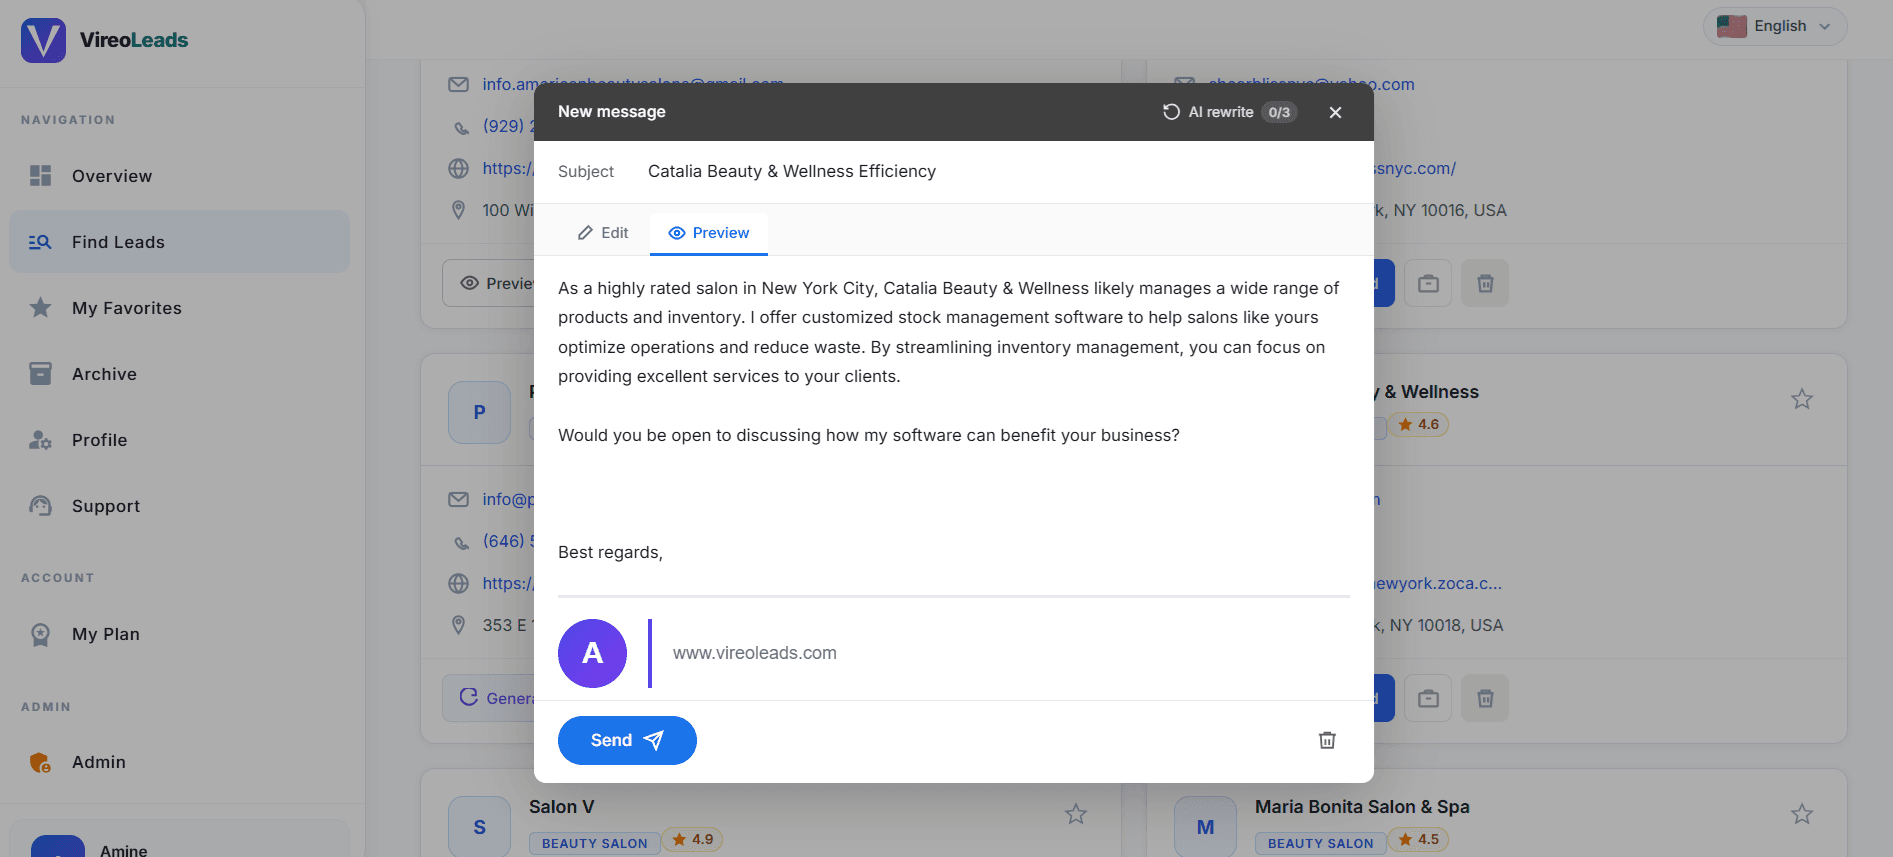Click the Archive box icon
Viewport: 1893px width, 857px height.
tap(40, 374)
